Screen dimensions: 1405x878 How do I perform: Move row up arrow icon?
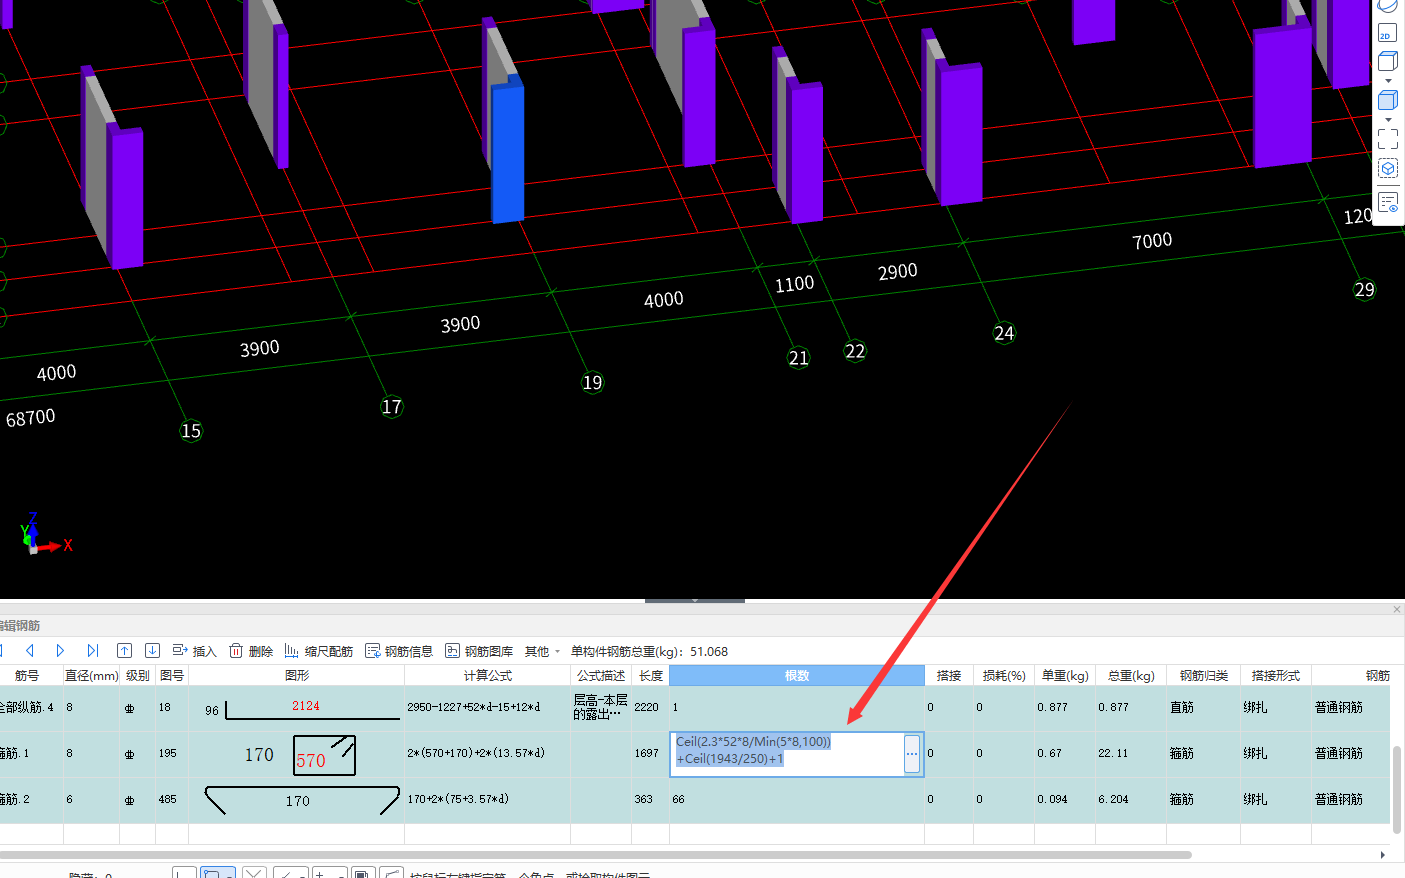pyautogui.click(x=124, y=651)
